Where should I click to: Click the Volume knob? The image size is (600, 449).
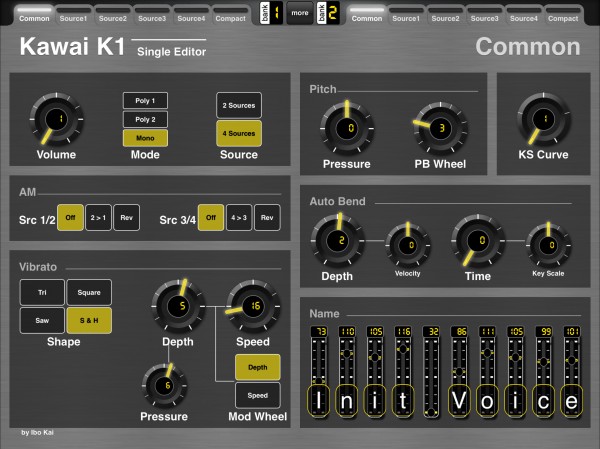click(x=57, y=119)
